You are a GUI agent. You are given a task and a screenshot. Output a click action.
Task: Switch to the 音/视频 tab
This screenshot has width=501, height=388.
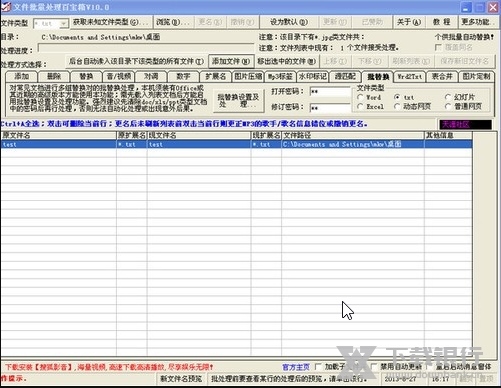[x=119, y=76]
